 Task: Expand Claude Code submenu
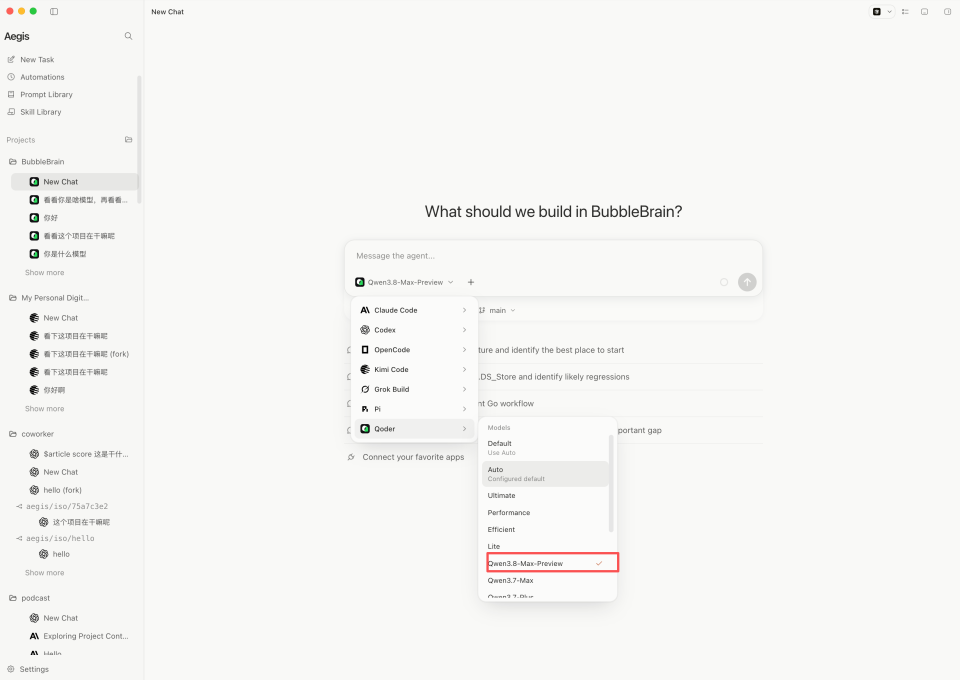(x=414, y=310)
